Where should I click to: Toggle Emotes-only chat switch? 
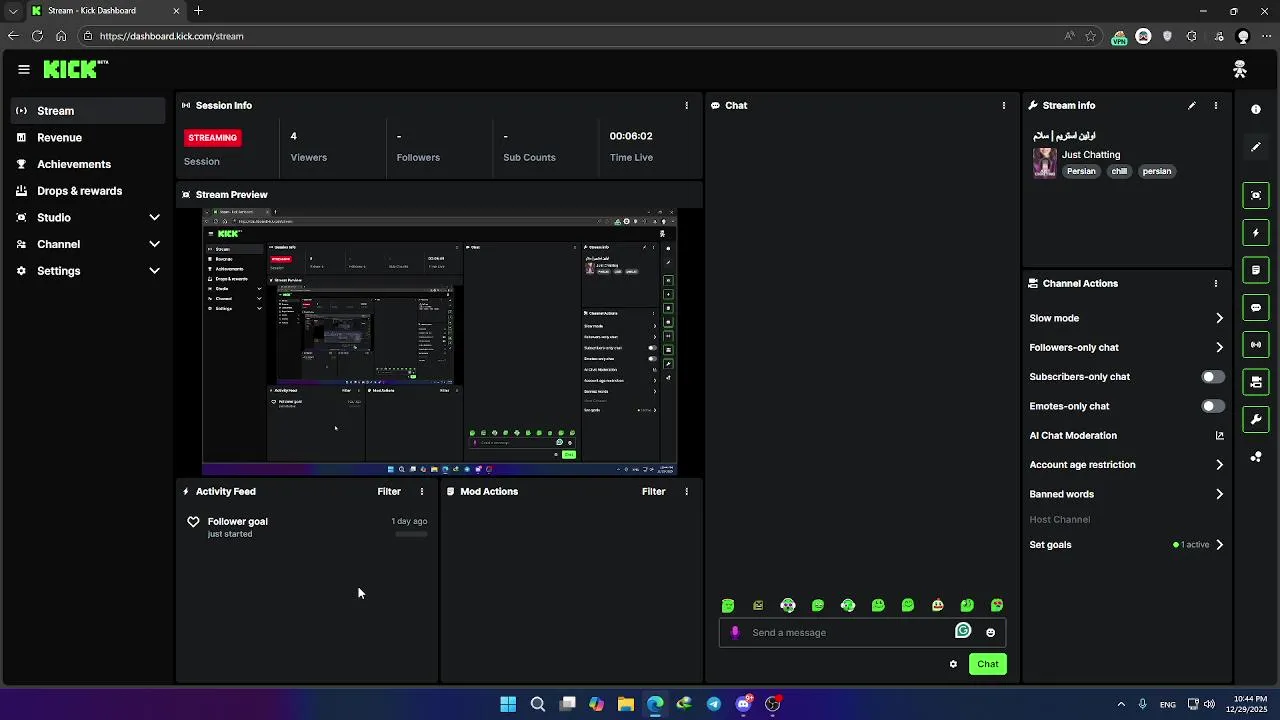[x=1212, y=406]
